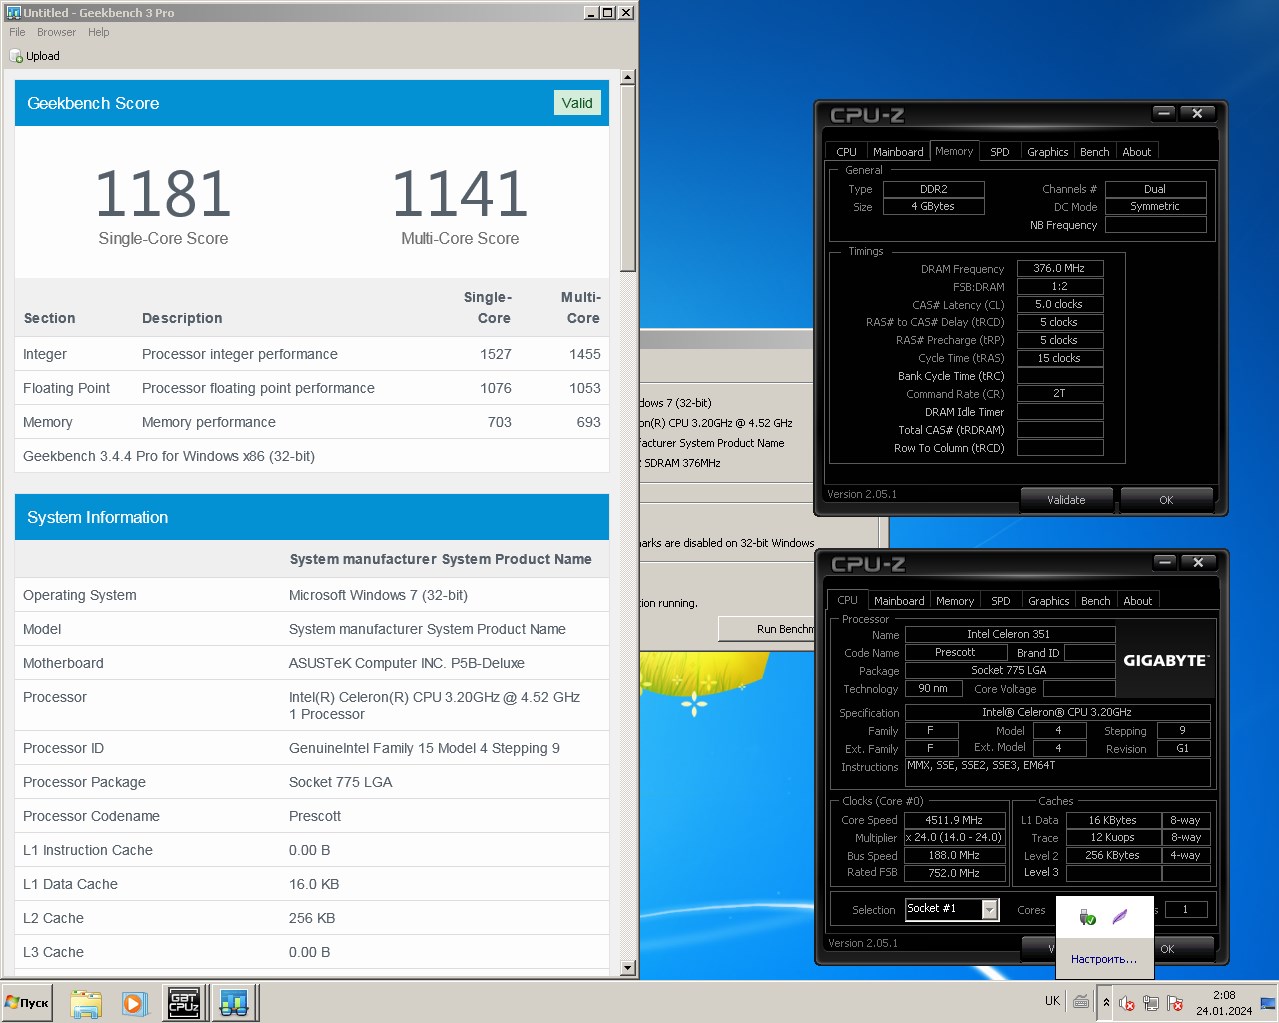Click the Single-Core Score 1181
Viewport: 1279px width, 1023px height.
(163, 194)
